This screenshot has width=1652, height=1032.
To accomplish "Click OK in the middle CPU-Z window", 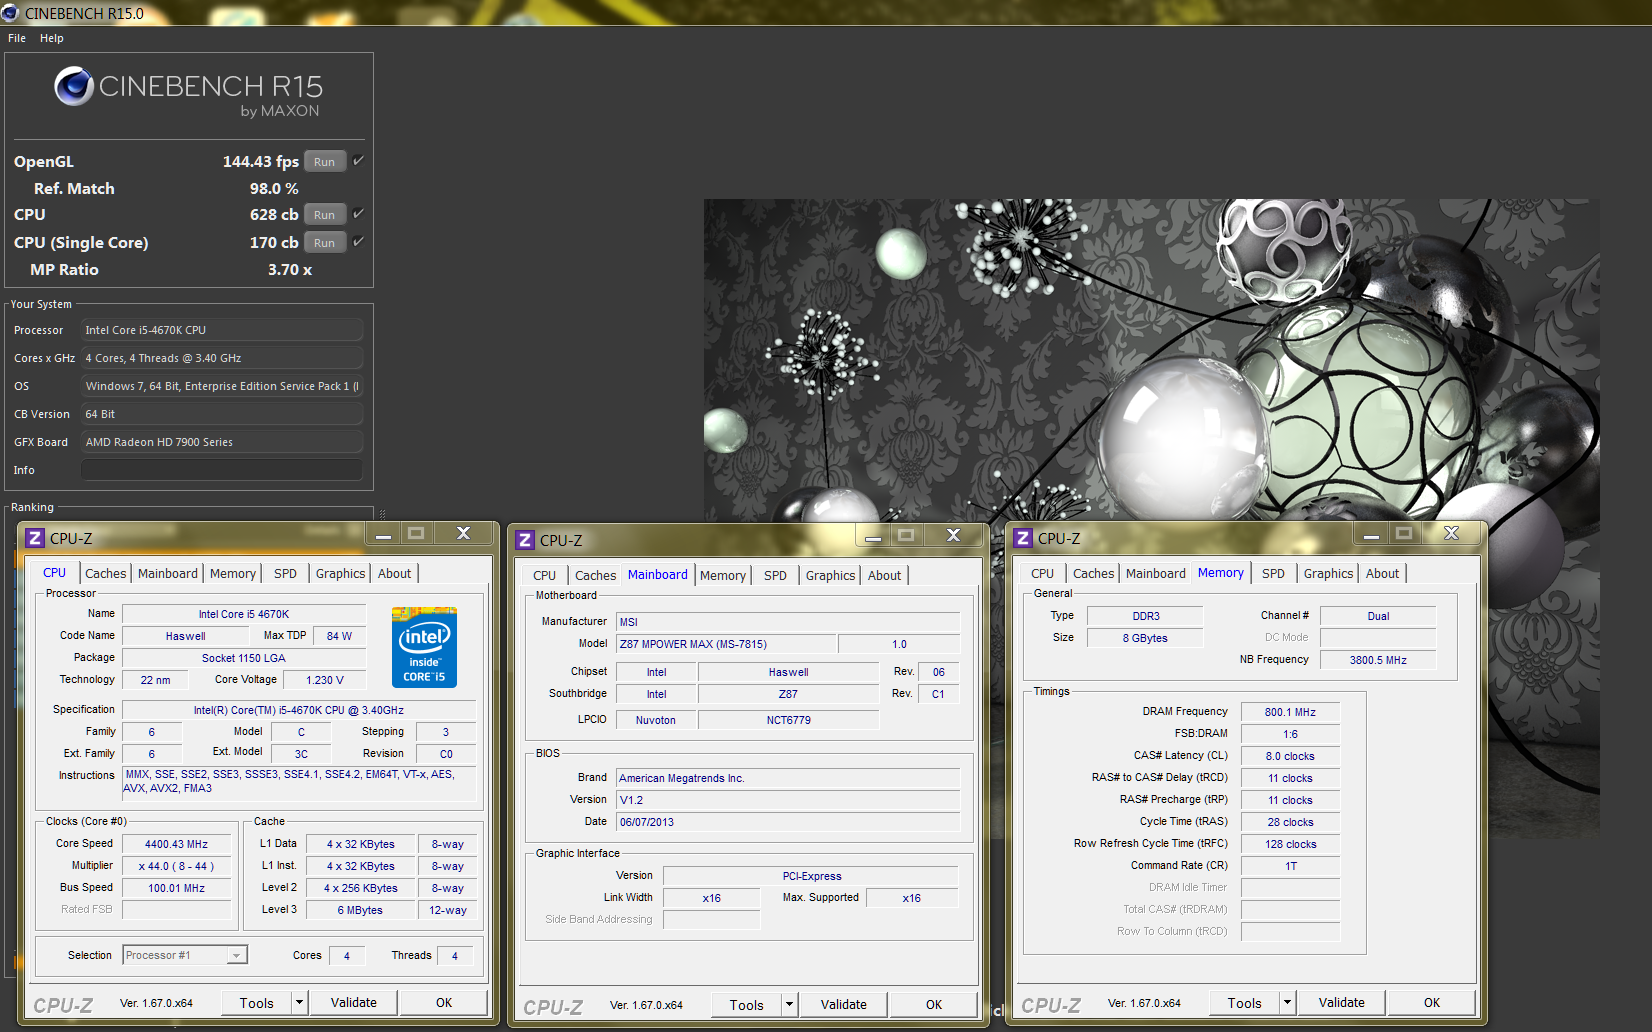I will pyautogui.click(x=934, y=1004).
